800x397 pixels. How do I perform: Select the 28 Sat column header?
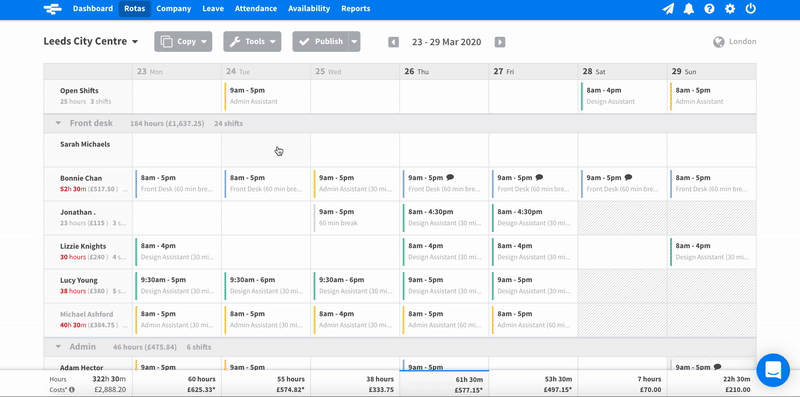pos(622,71)
